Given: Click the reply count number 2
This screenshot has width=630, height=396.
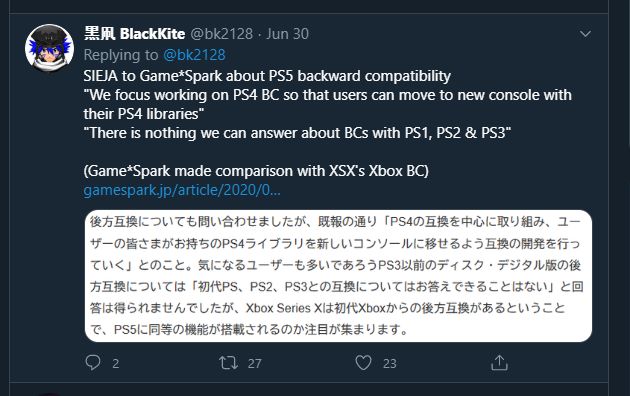Looking at the screenshot, I should pyautogui.click(x=116, y=363).
